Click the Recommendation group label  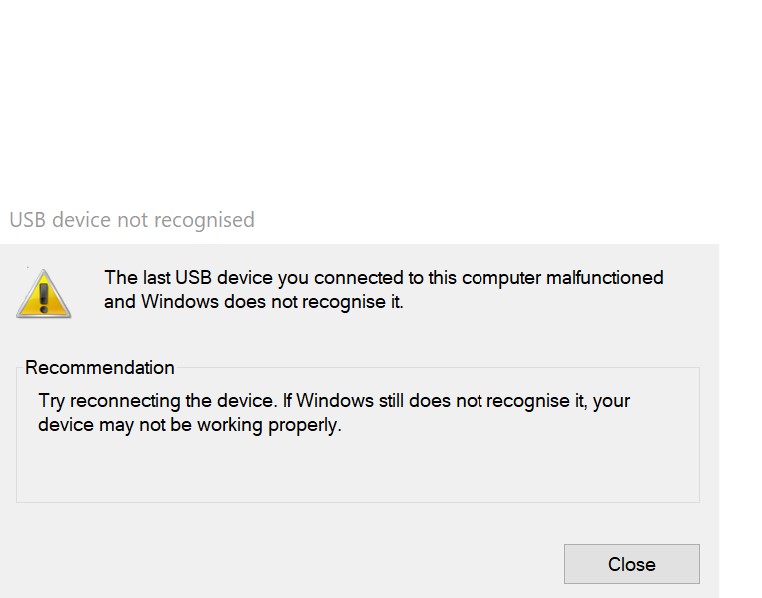point(100,367)
